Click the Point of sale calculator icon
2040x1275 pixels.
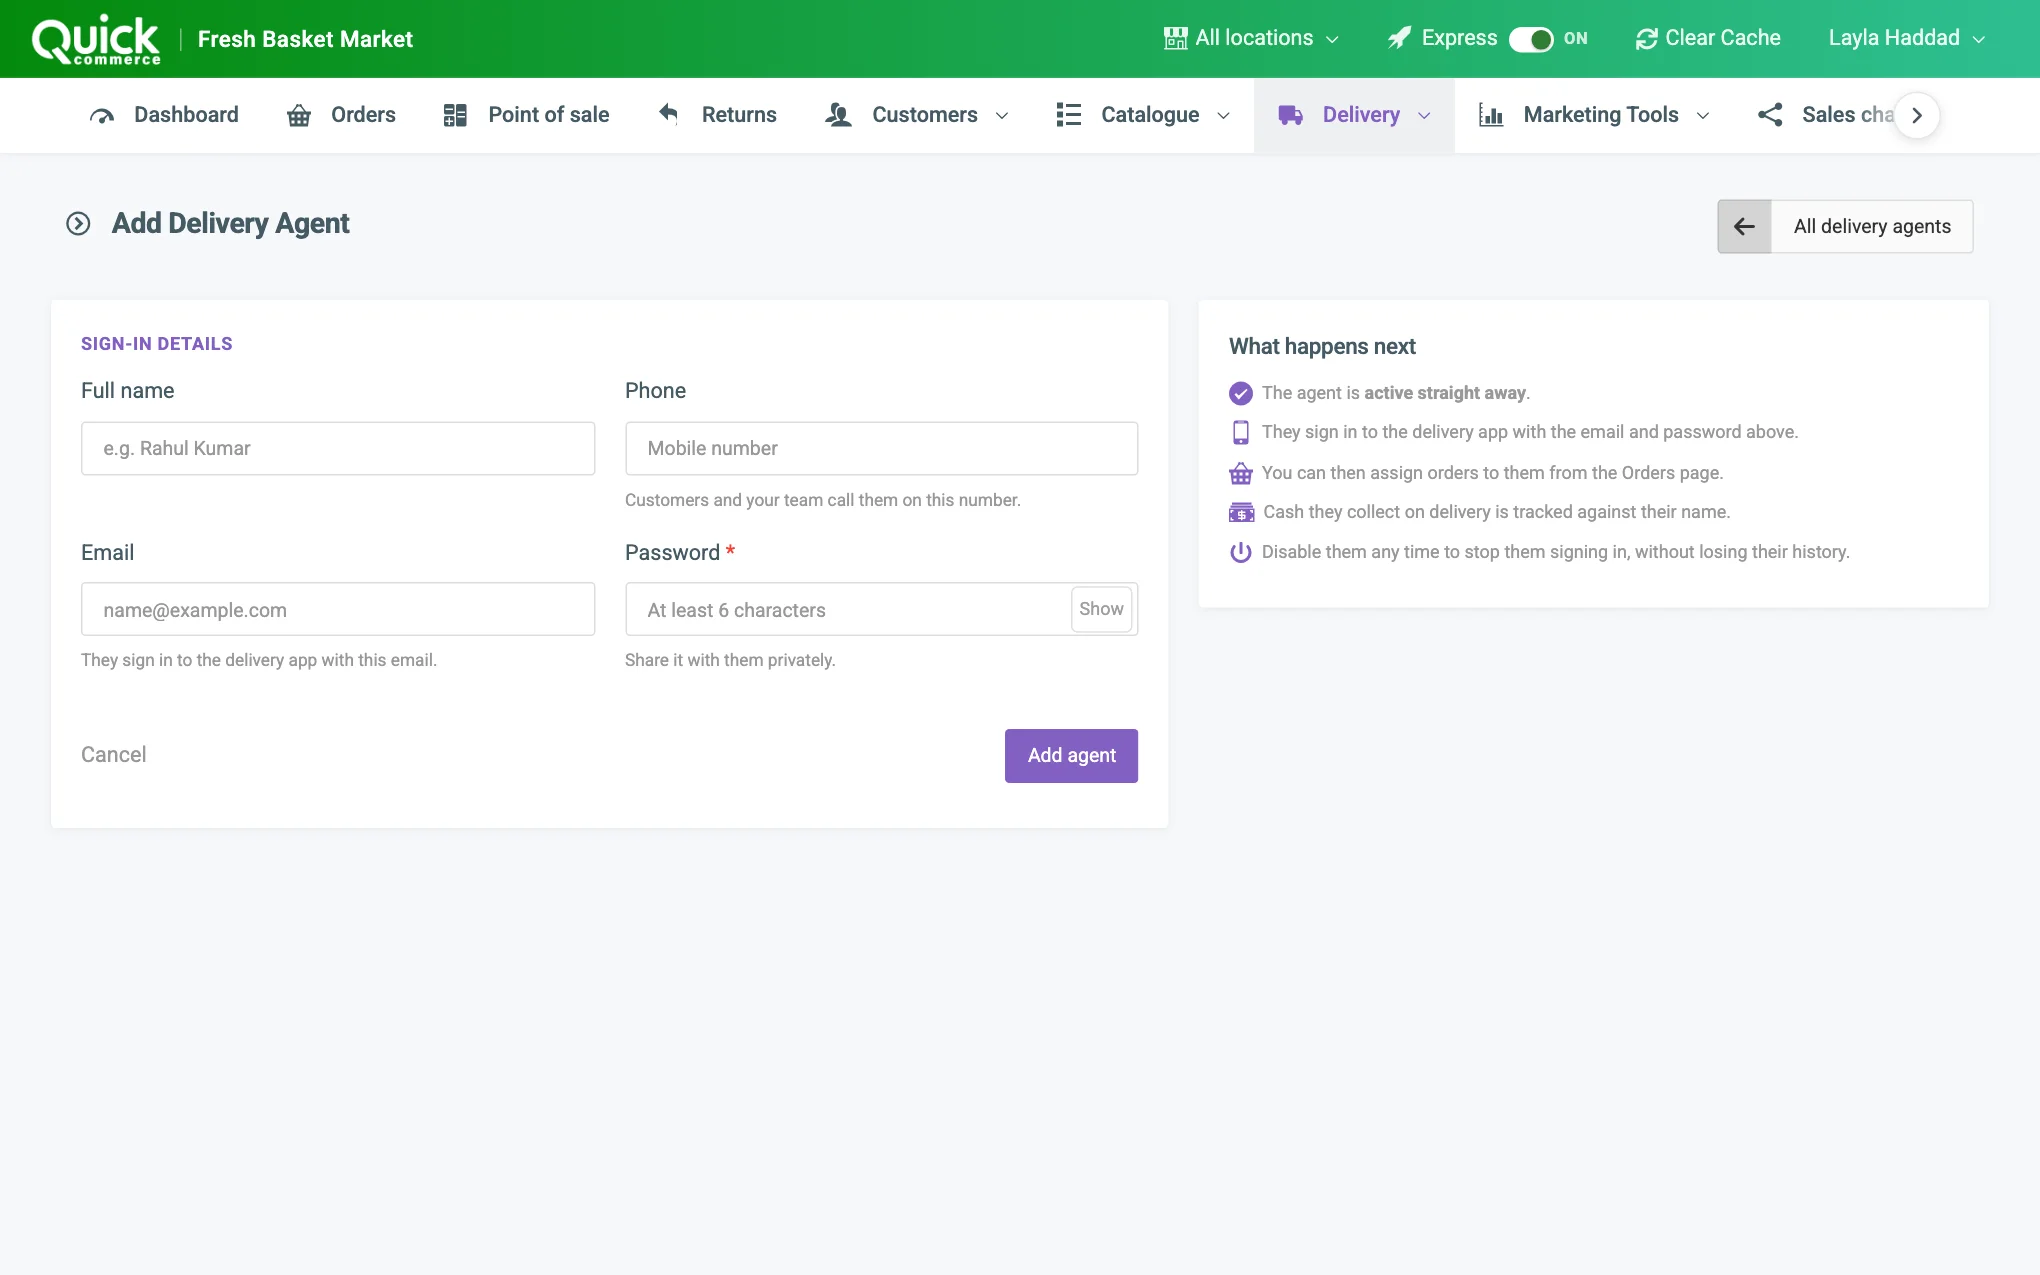(x=455, y=115)
